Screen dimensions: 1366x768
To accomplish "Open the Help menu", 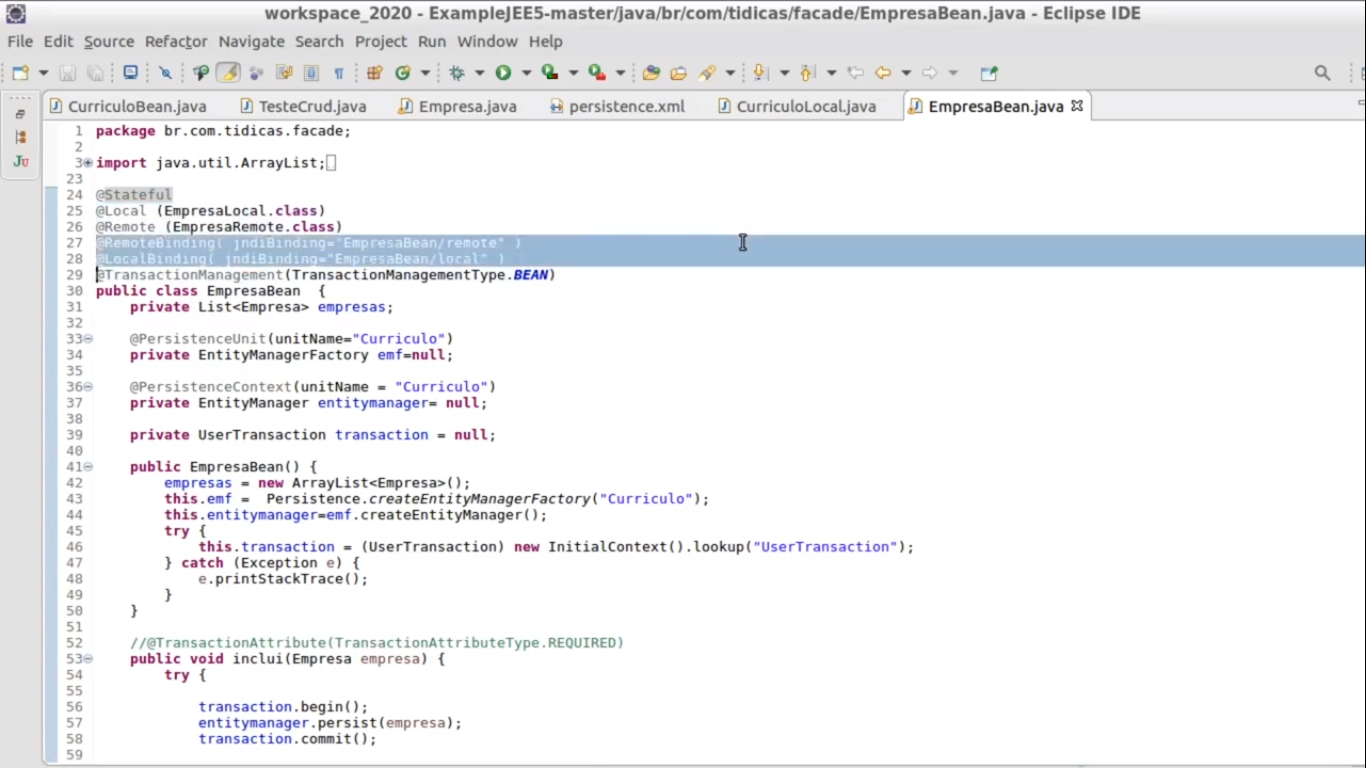I will pos(545,41).
